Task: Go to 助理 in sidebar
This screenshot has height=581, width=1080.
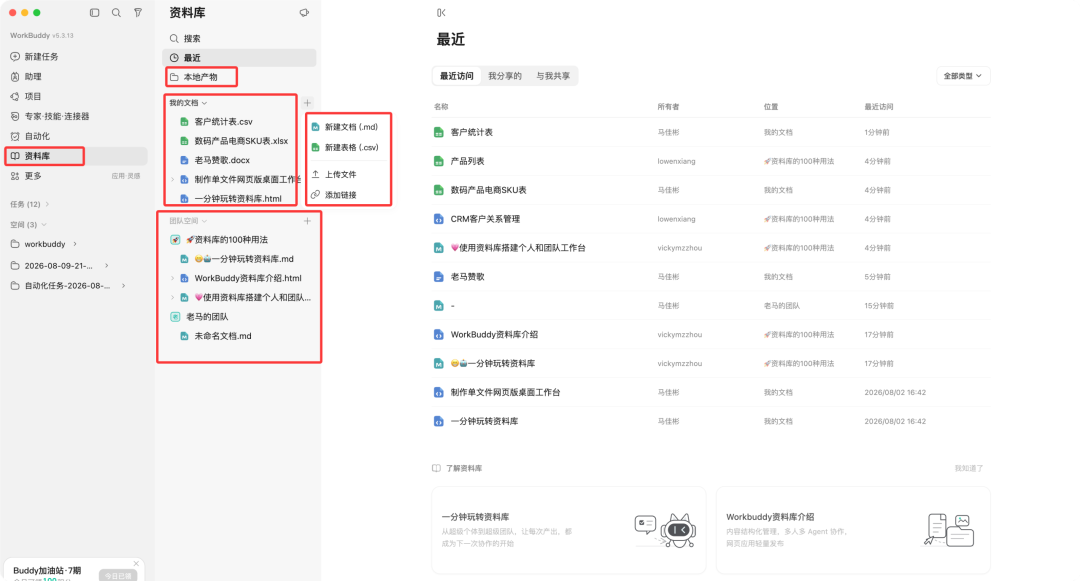Action: [x=32, y=76]
